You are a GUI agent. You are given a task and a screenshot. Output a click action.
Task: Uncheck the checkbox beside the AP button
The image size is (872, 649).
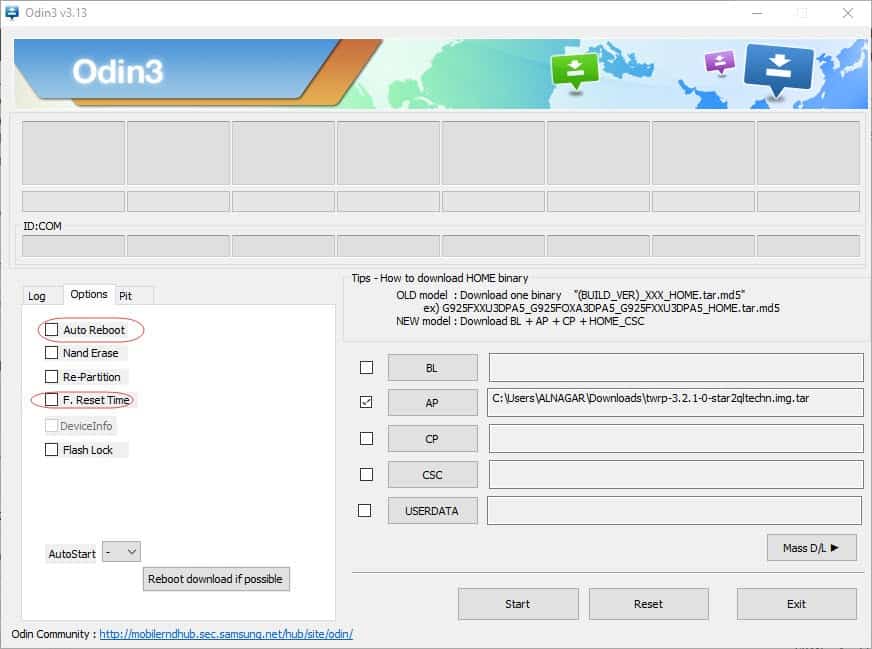366,402
